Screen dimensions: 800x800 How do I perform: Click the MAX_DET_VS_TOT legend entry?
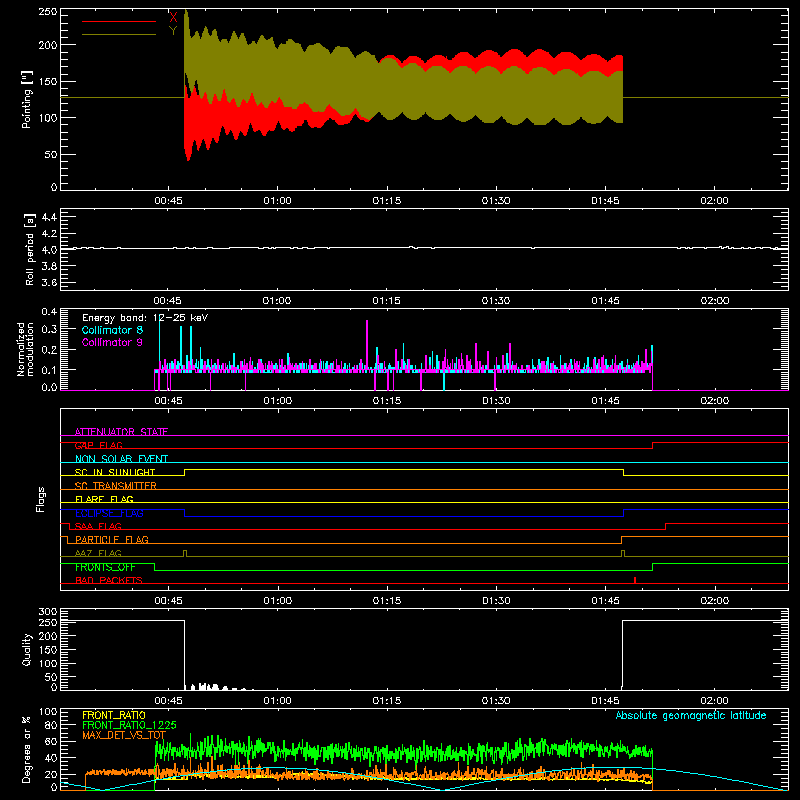point(124,735)
